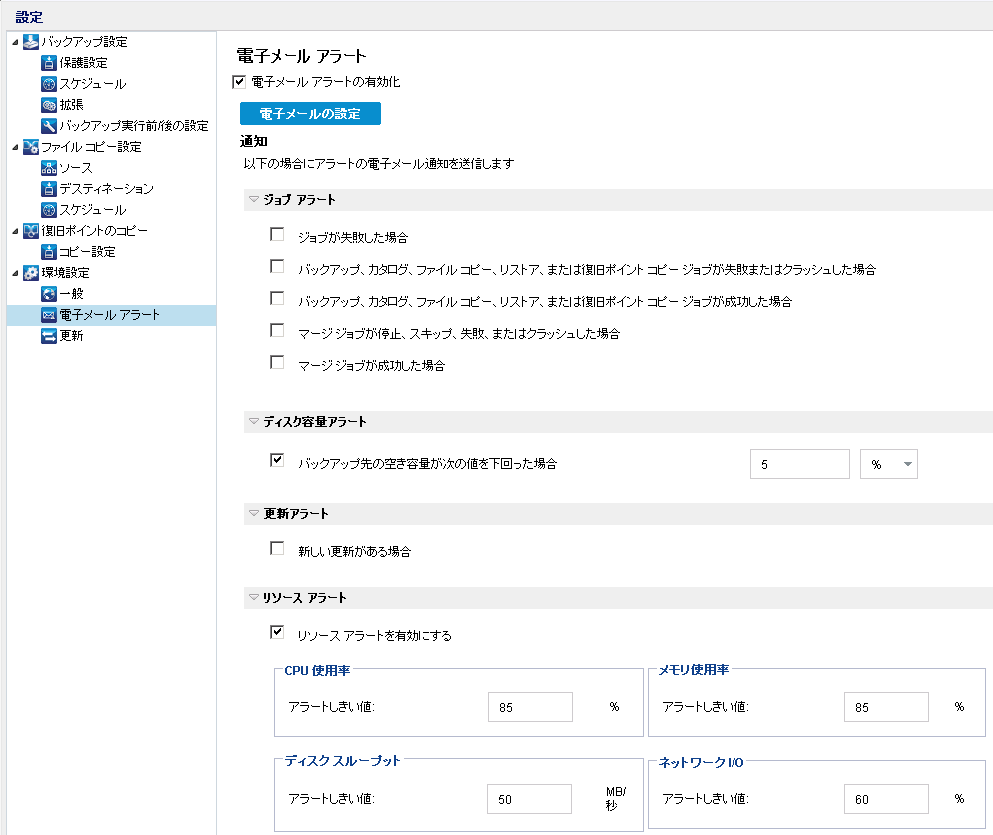Collapse the リソース アラート section
This screenshot has height=835, width=993.
click(254, 598)
